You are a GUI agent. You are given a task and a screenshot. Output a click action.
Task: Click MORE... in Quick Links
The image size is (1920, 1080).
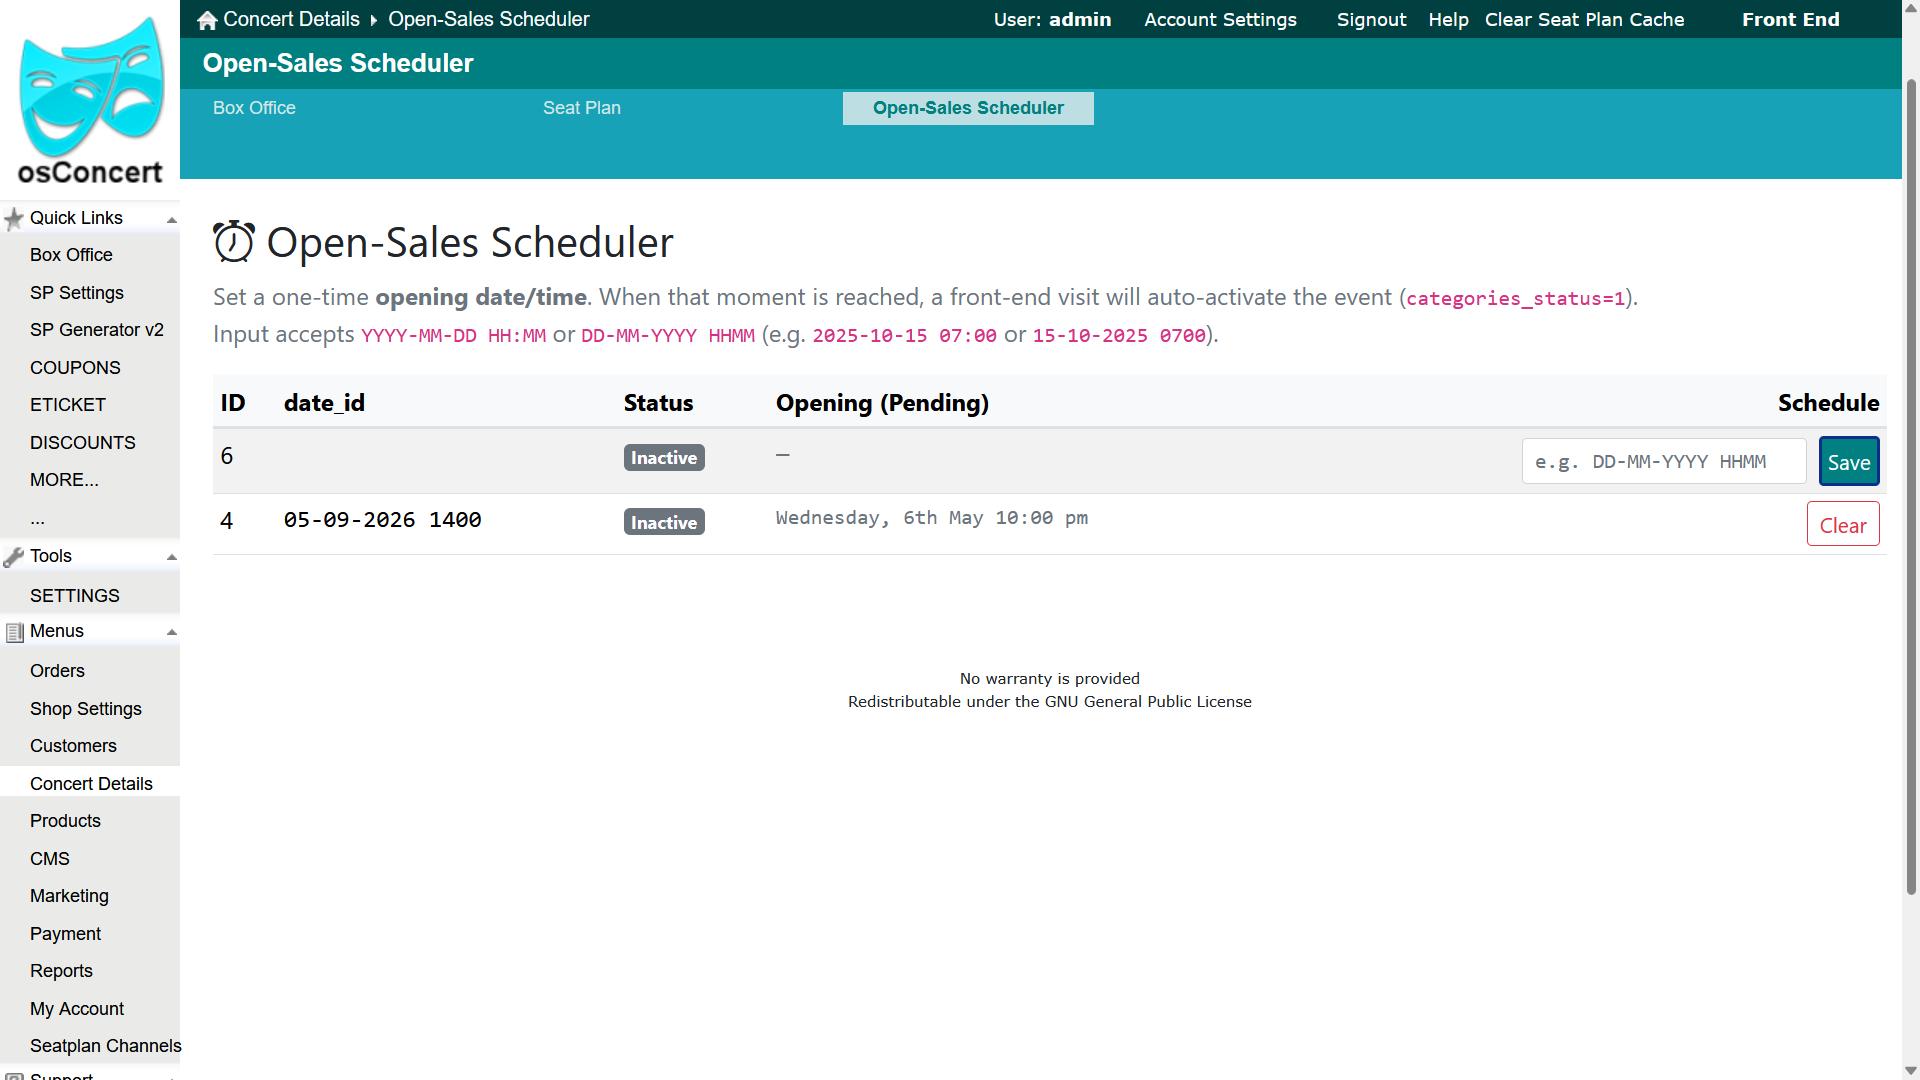click(x=64, y=480)
